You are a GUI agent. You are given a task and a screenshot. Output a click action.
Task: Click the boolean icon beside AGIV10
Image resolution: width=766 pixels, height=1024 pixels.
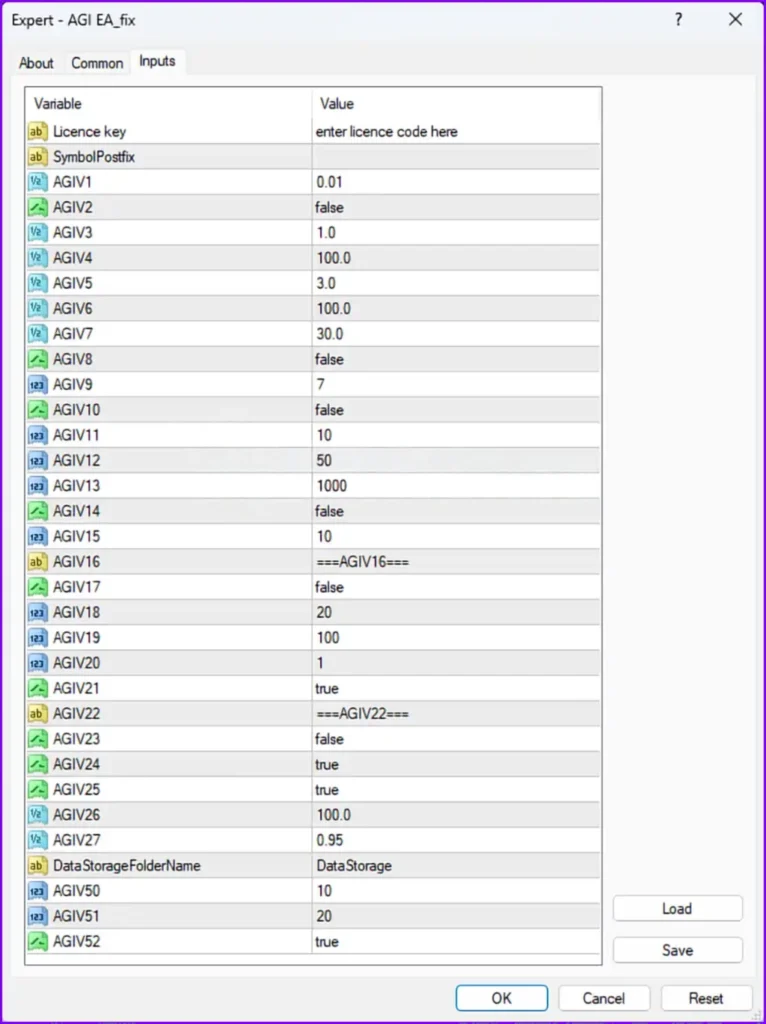[38, 410]
